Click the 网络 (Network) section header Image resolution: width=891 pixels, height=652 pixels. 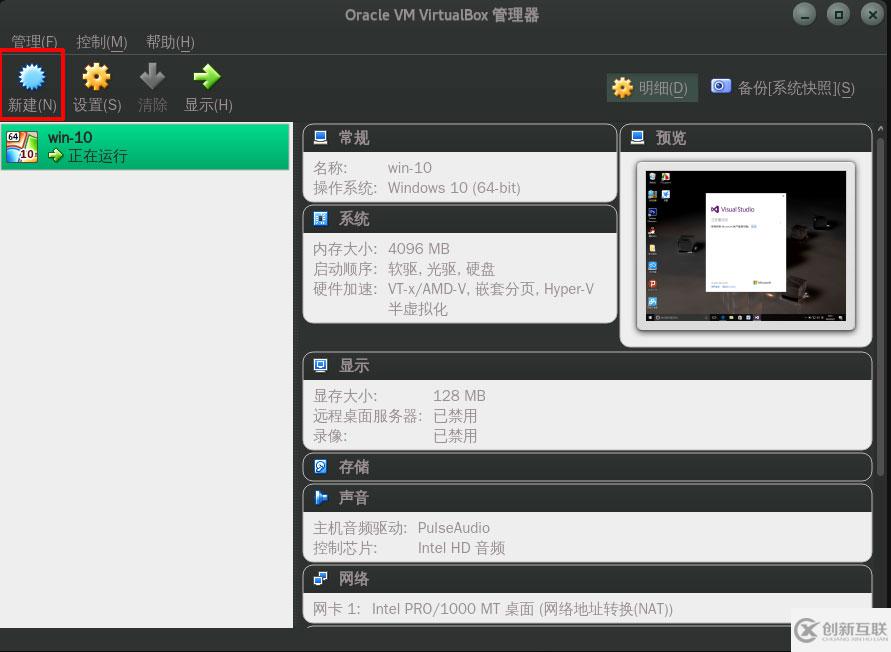[588, 579]
